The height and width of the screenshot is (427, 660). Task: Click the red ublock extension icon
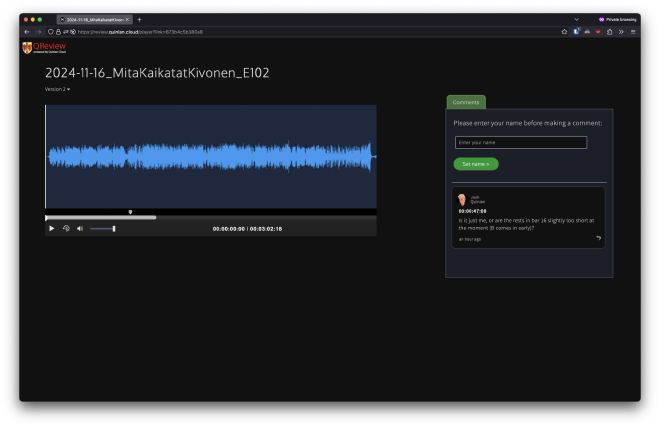598,32
